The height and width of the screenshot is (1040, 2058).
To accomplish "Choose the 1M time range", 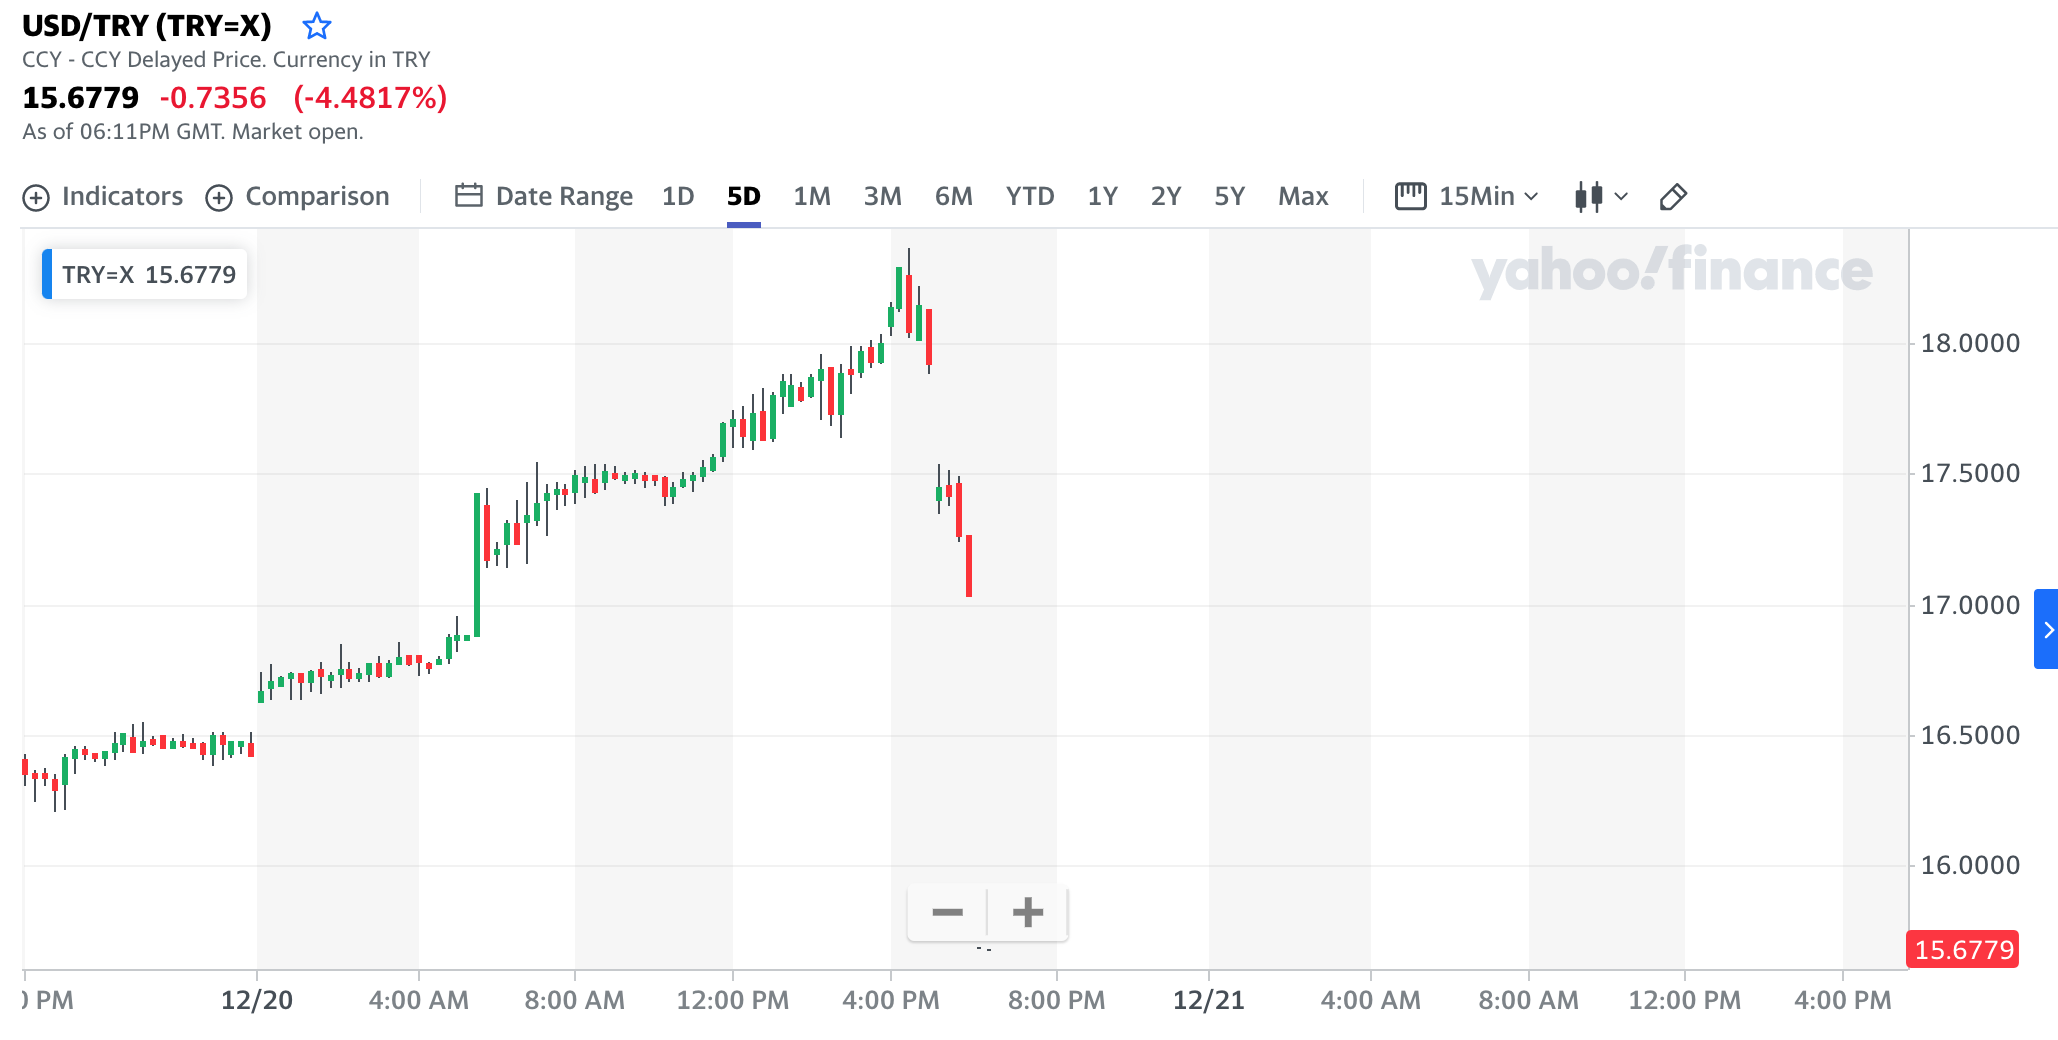I will 811,196.
